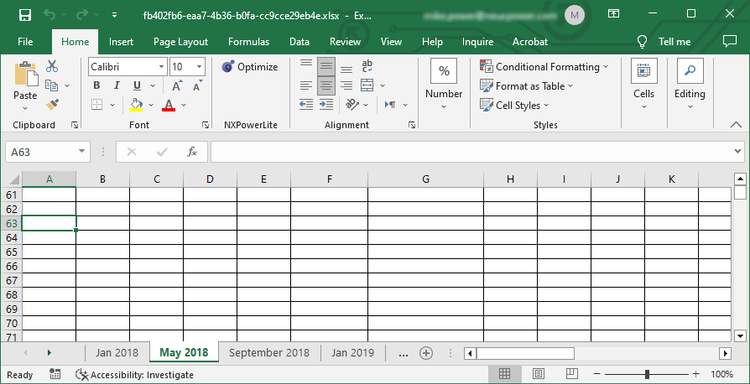Switch to the Insert tab
This screenshot has height=384, width=750.
(121, 42)
